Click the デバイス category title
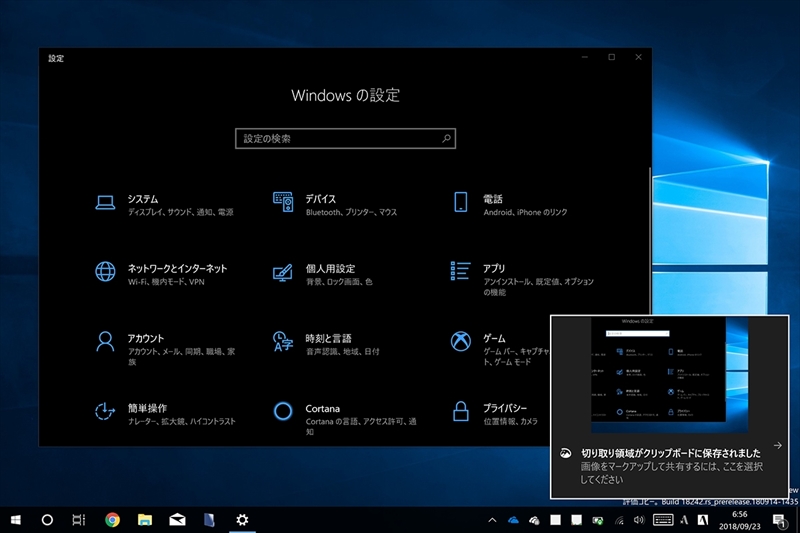The height and width of the screenshot is (533, 800). (x=320, y=199)
